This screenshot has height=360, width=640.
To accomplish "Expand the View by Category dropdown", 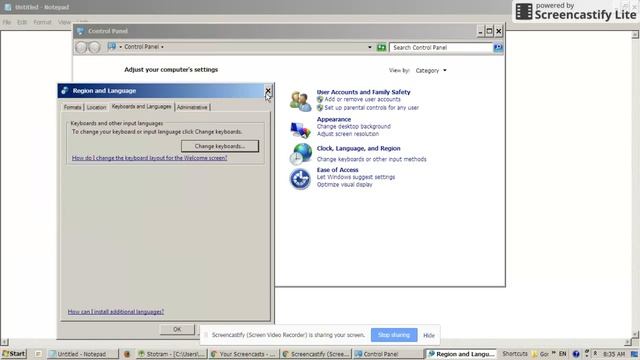I will click(x=431, y=71).
